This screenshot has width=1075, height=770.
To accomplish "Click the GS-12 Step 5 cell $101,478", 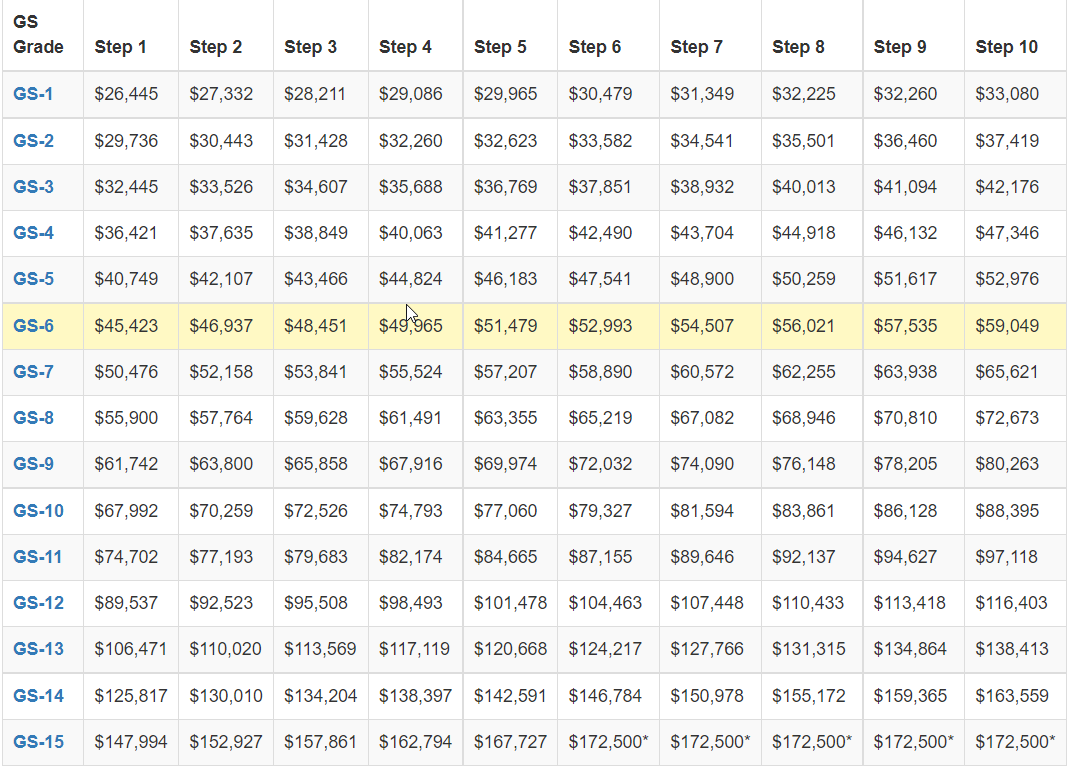I will click(510, 603).
